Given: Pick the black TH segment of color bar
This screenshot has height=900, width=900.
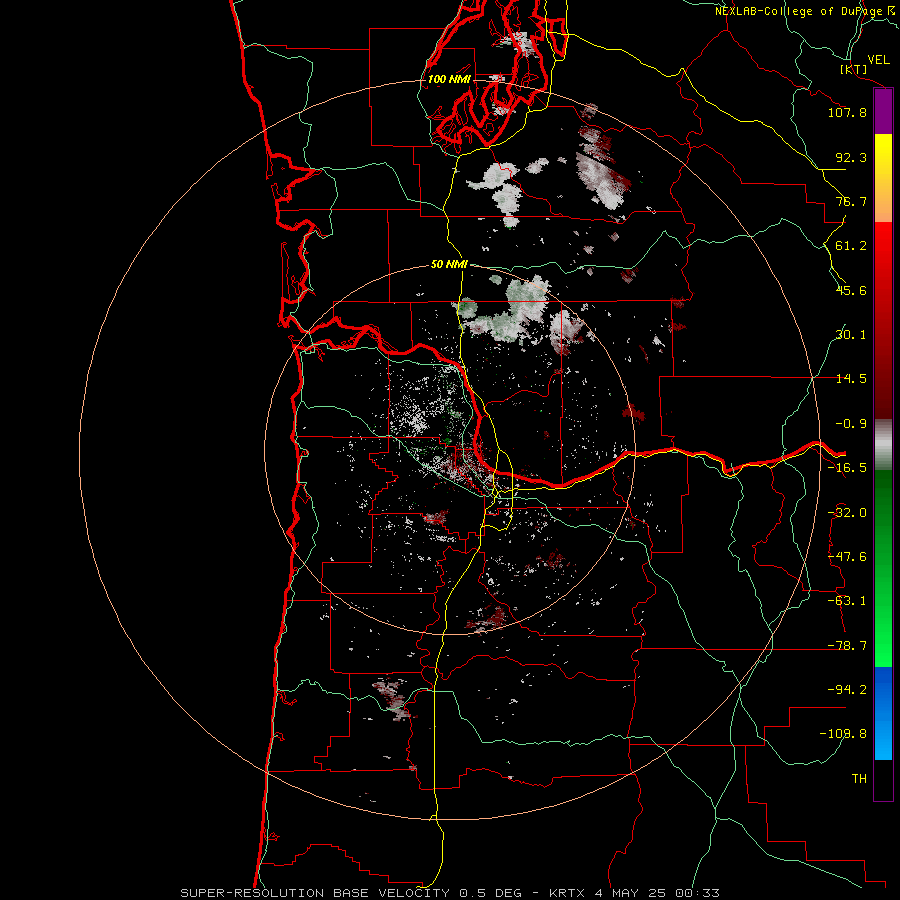Looking at the screenshot, I should point(883,779).
